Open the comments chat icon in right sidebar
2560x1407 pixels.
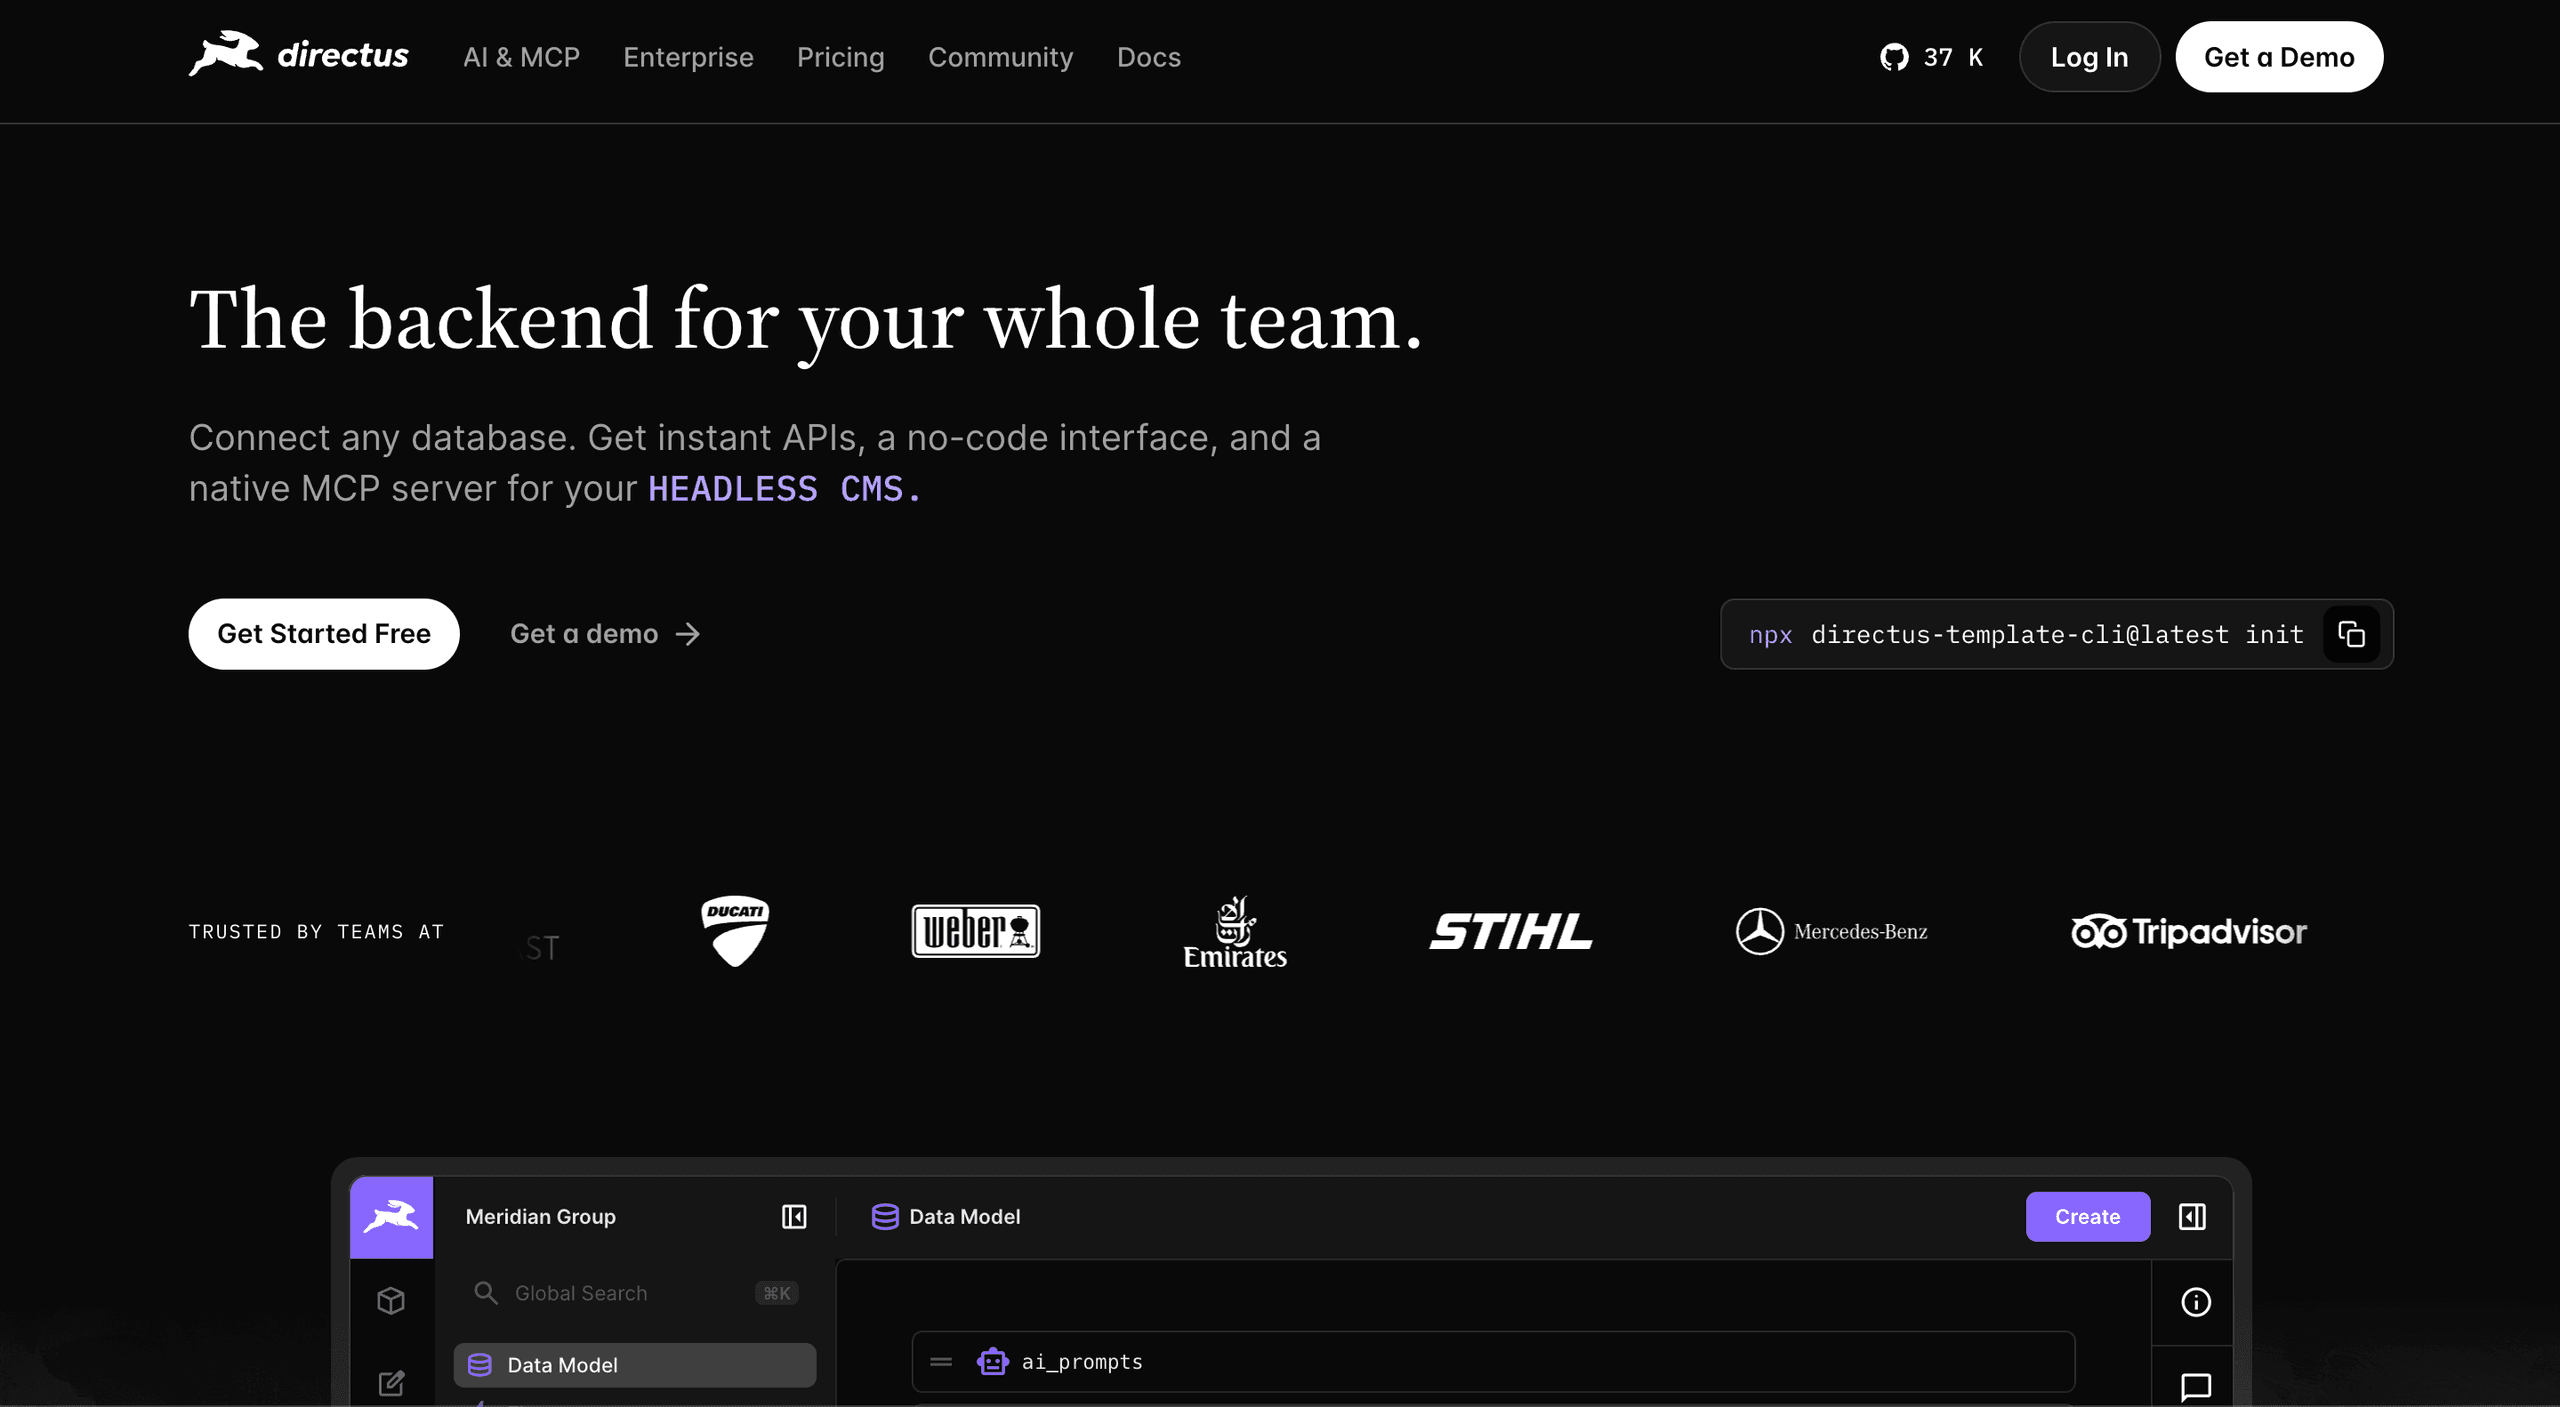(x=2196, y=1387)
